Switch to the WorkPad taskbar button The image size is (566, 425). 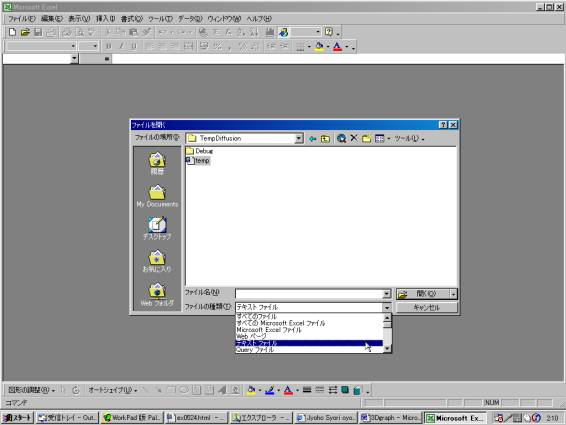pyautogui.click(x=132, y=418)
